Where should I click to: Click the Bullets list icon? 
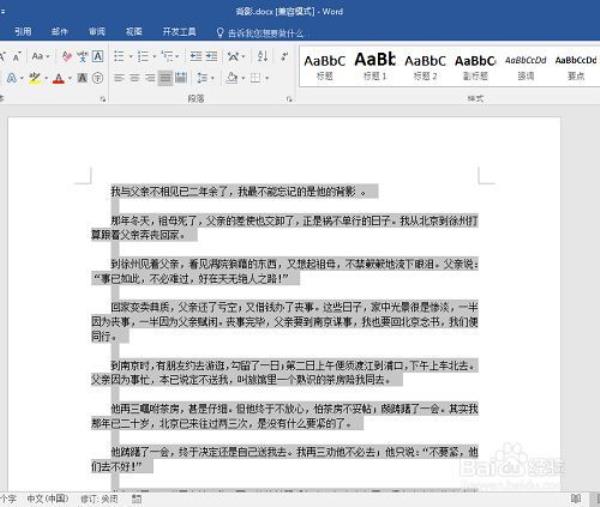(x=119, y=57)
